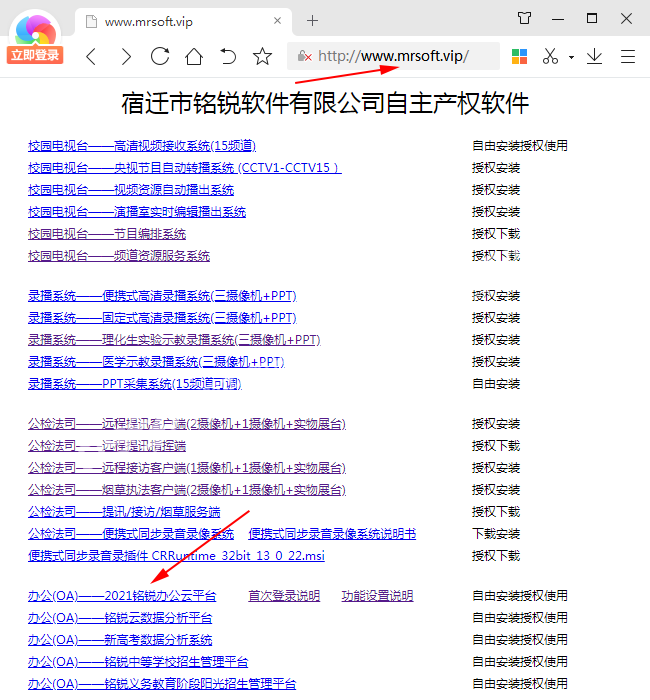Click 授权安装 beside 央视节目自动转播系统
Viewport: 650px width, 700px height.
tap(496, 168)
